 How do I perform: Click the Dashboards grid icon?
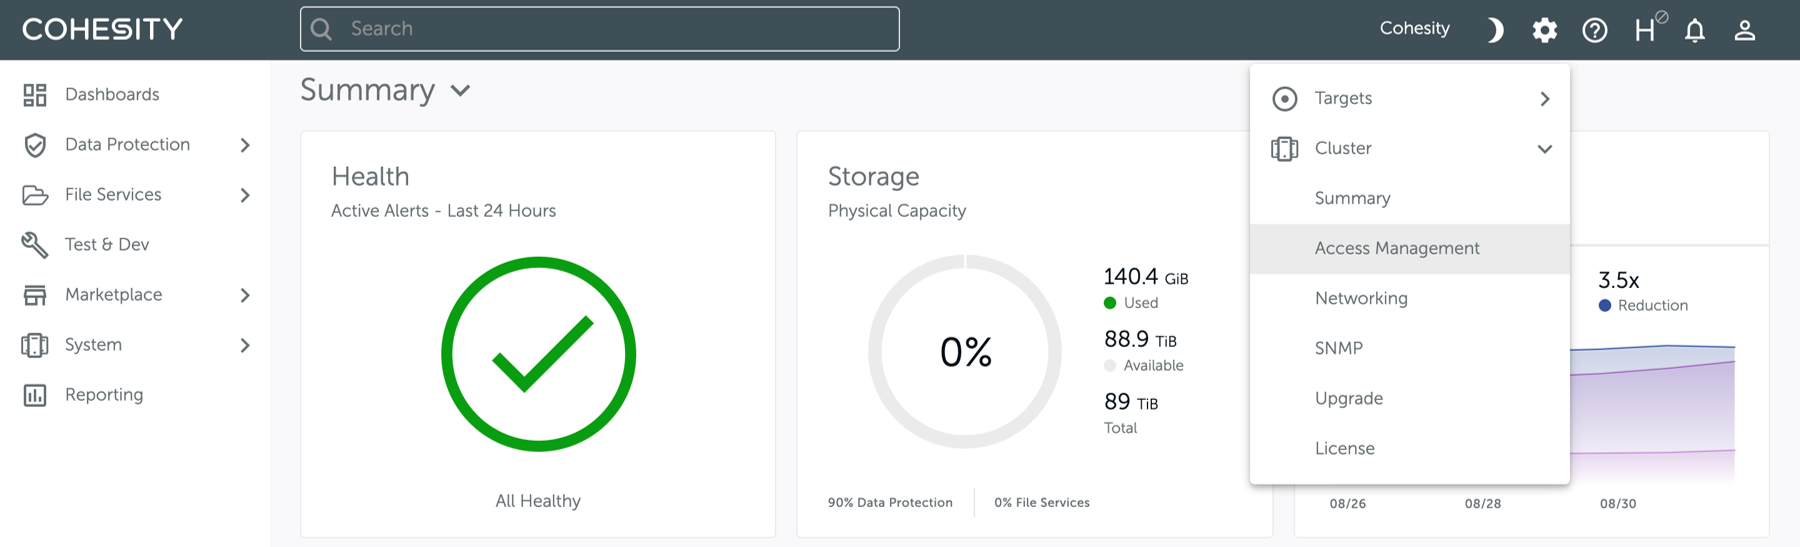(x=35, y=95)
